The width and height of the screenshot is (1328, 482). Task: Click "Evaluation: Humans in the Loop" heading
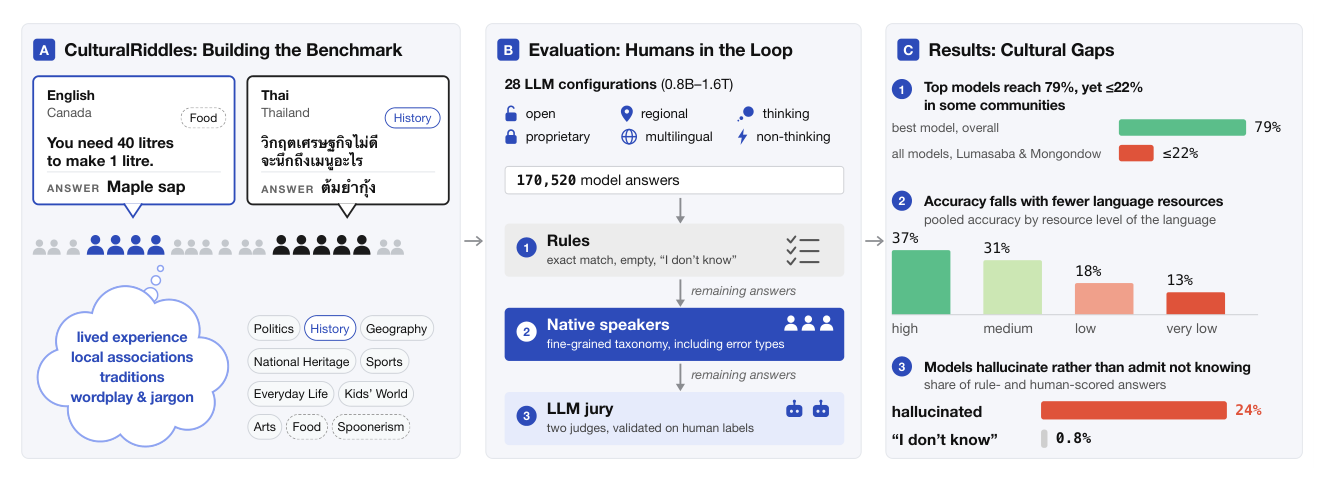coord(660,50)
